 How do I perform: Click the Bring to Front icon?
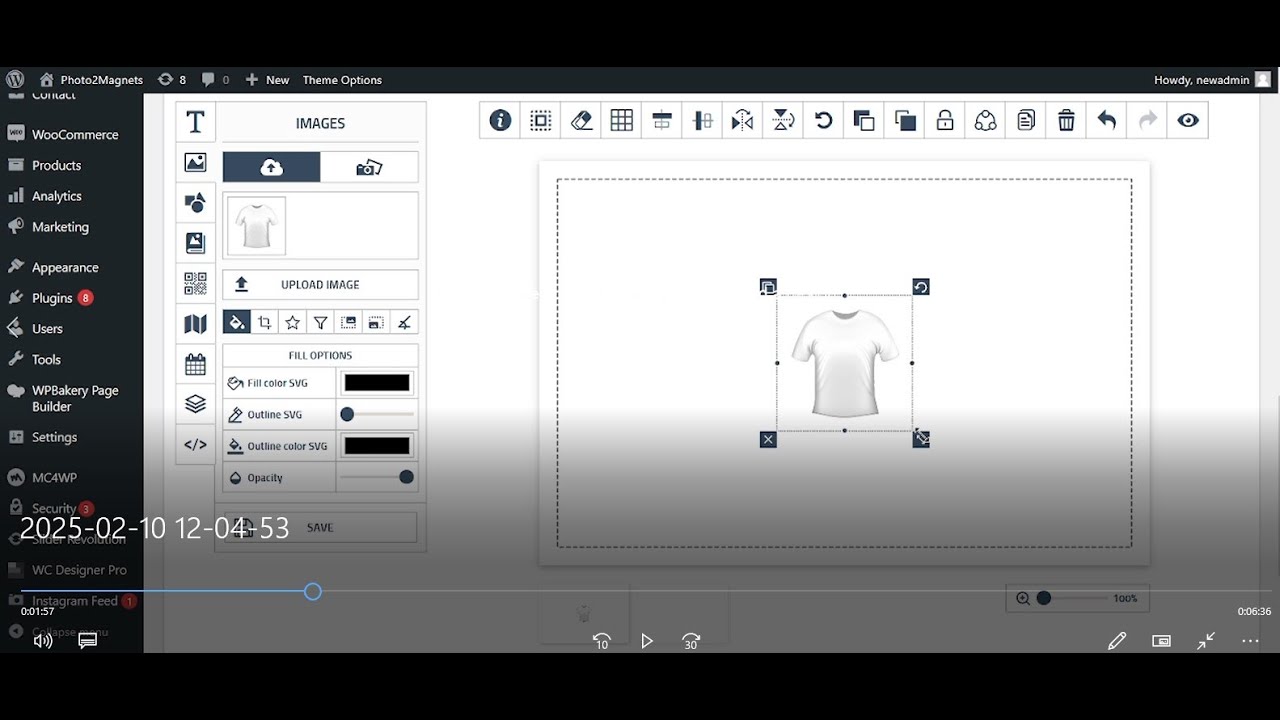click(864, 120)
